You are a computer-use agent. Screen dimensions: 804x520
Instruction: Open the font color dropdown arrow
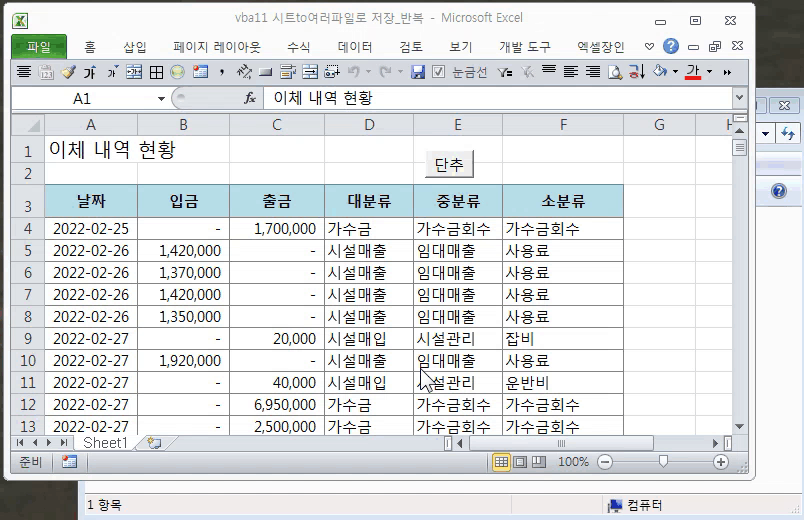point(710,72)
